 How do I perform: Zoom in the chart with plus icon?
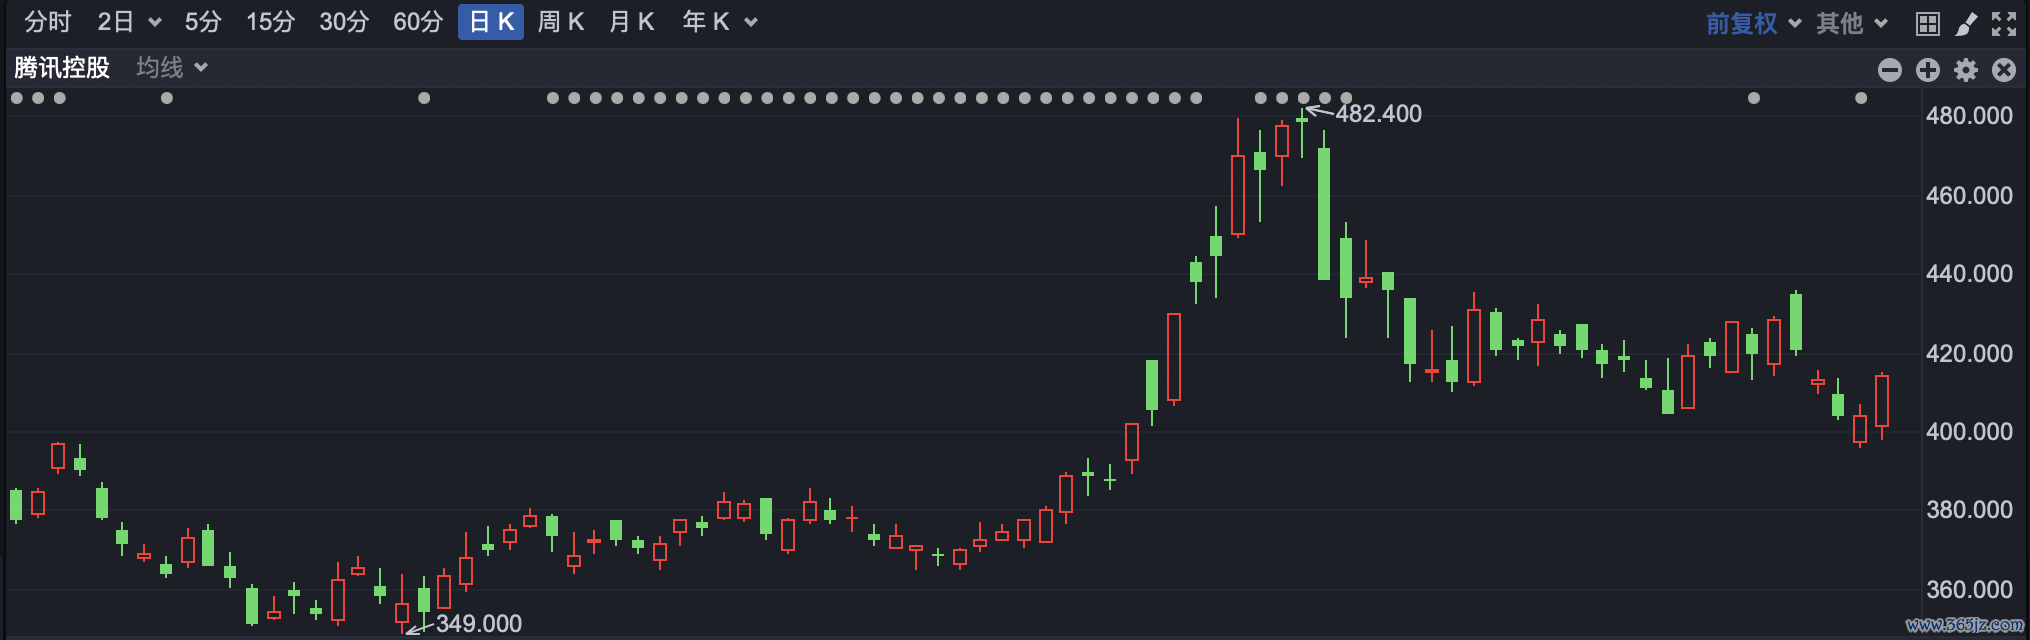(x=1928, y=69)
